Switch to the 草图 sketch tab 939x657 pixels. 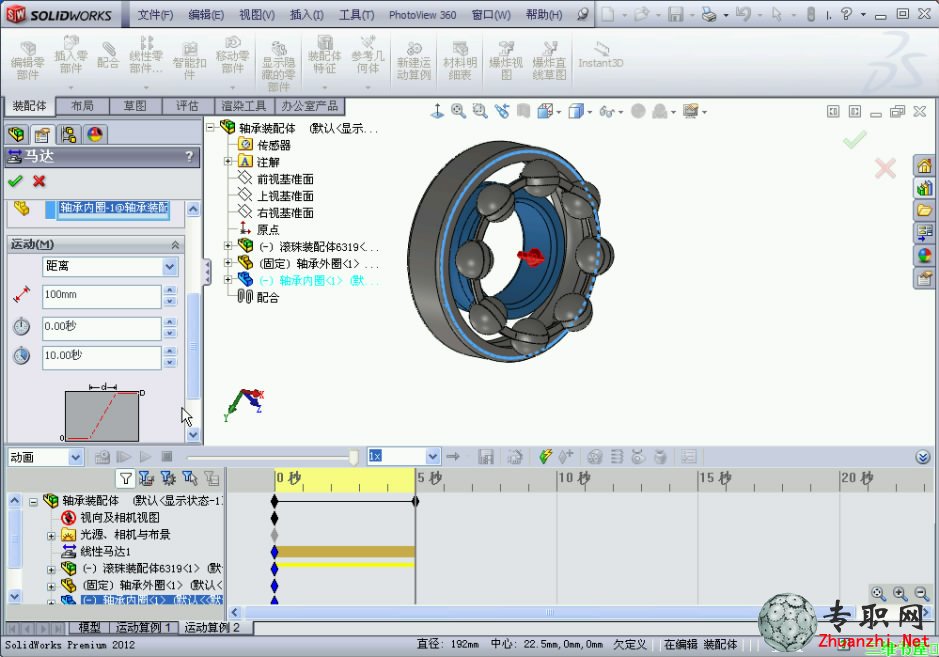[135, 106]
